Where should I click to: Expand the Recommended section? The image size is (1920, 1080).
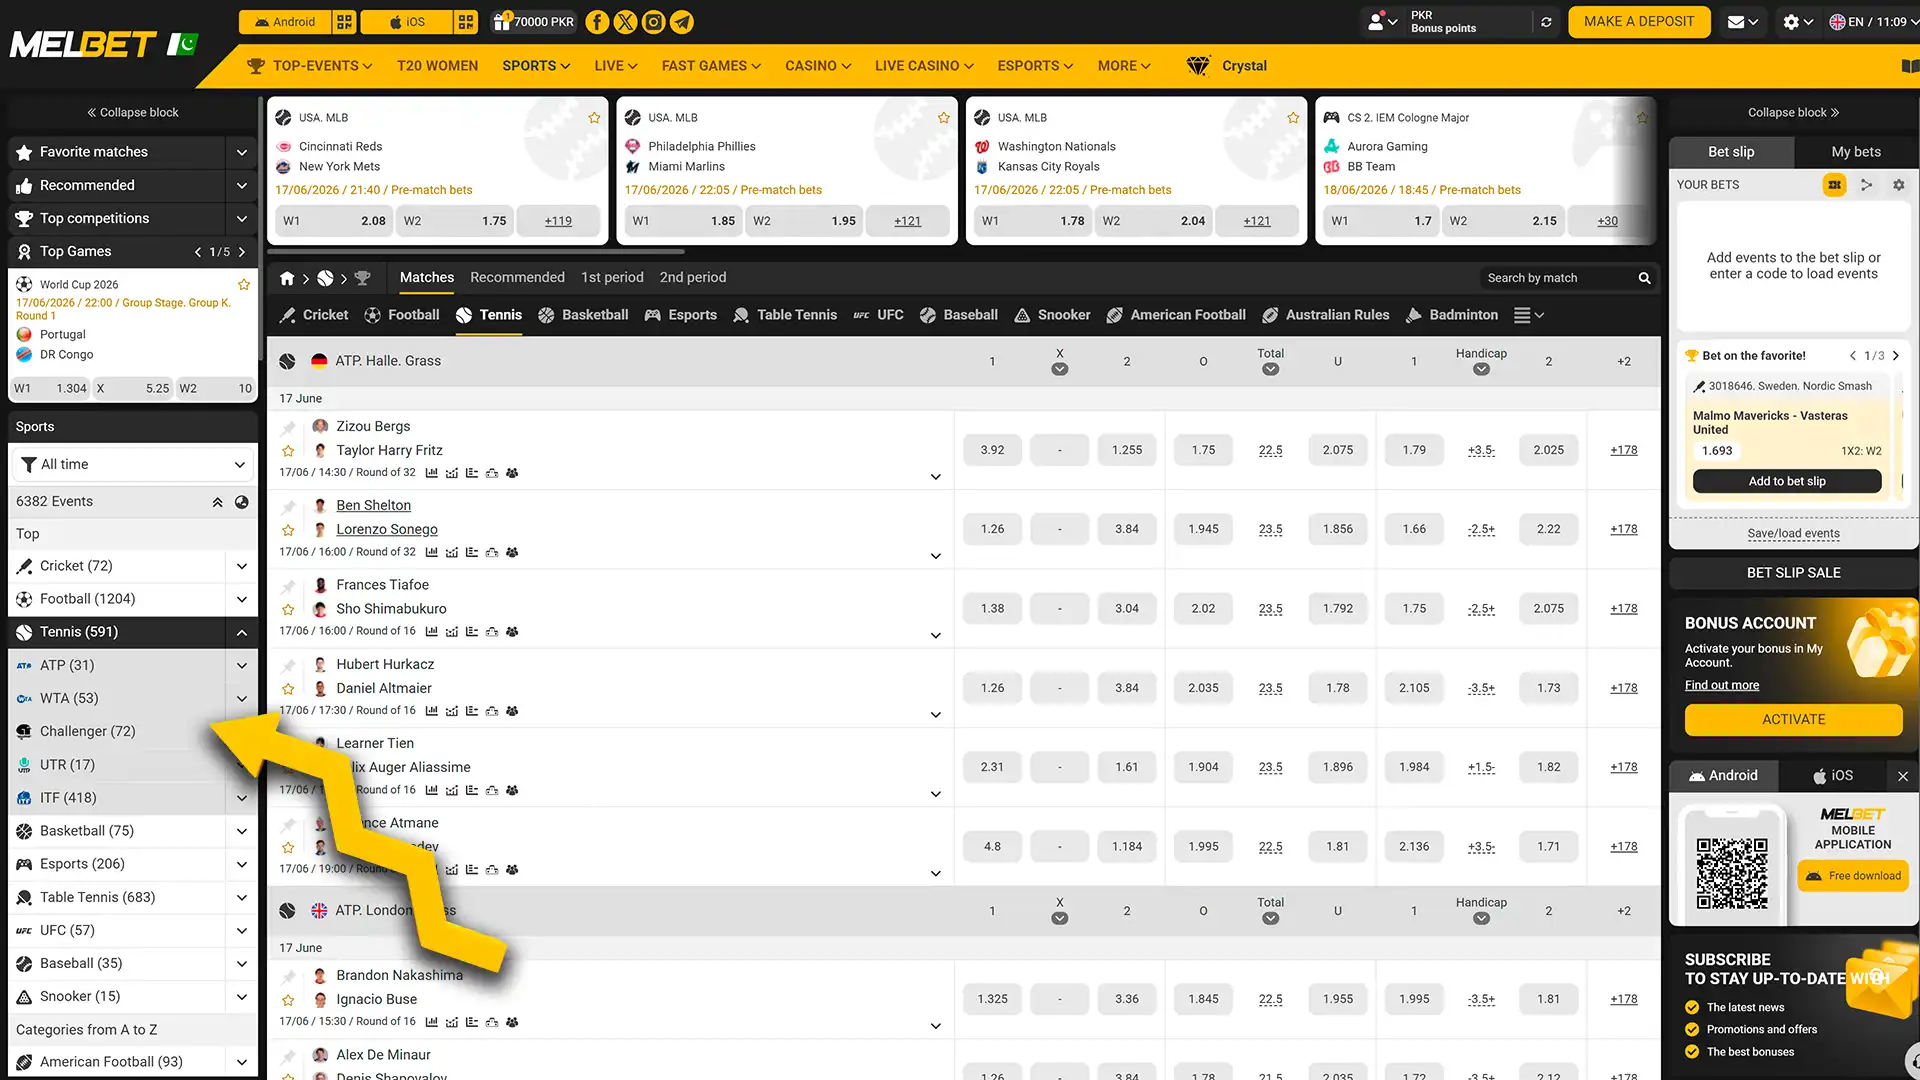241,185
